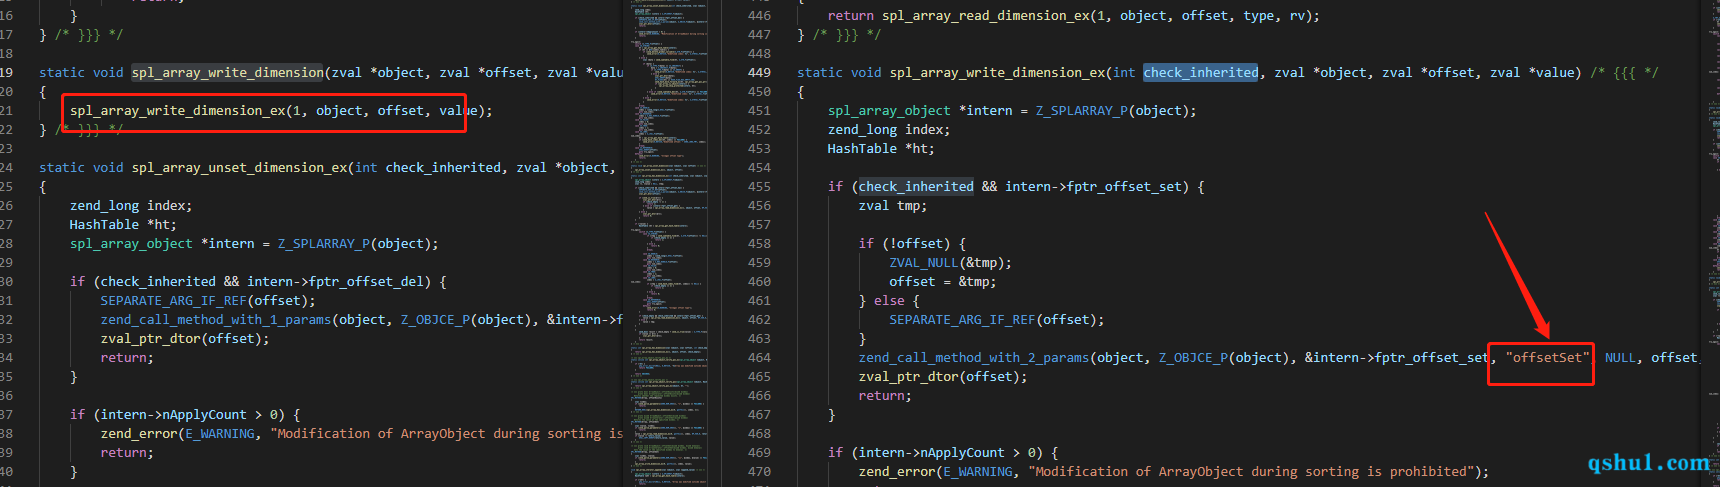Click line number 455 in the right pane
Viewport: 1720px width, 487px height.
pos(760,187)
